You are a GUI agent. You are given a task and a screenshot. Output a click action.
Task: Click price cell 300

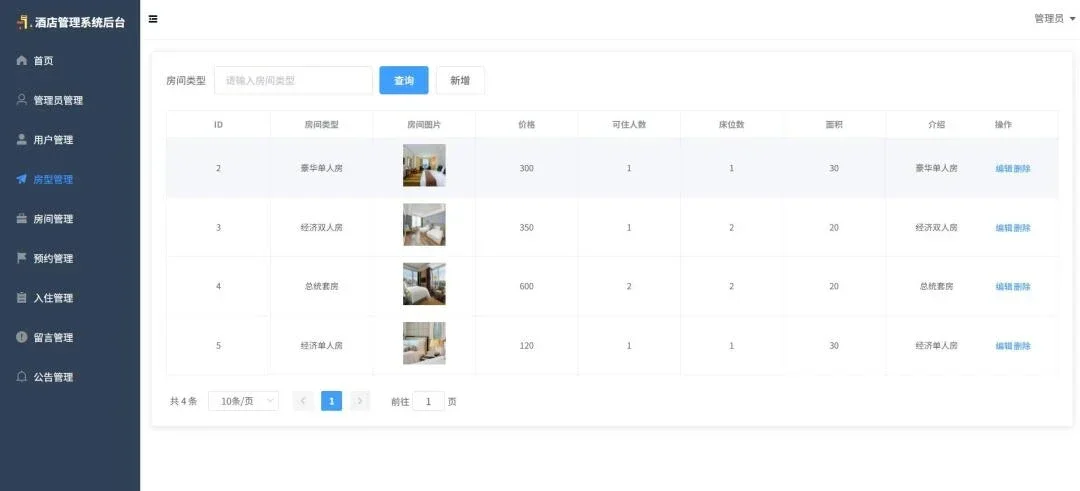tap(527, 169)
